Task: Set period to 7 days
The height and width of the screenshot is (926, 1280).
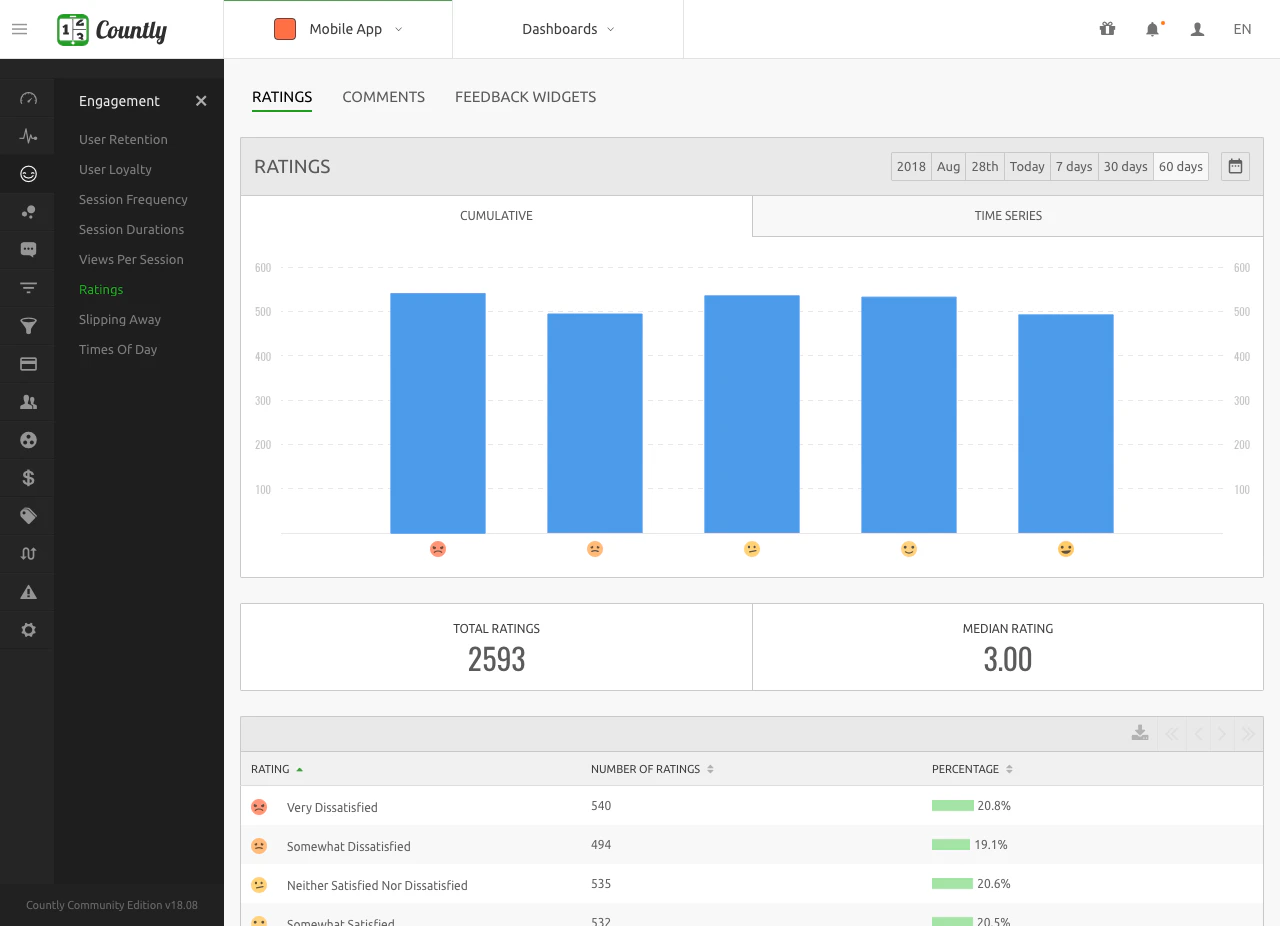Action: (1074, 167)
